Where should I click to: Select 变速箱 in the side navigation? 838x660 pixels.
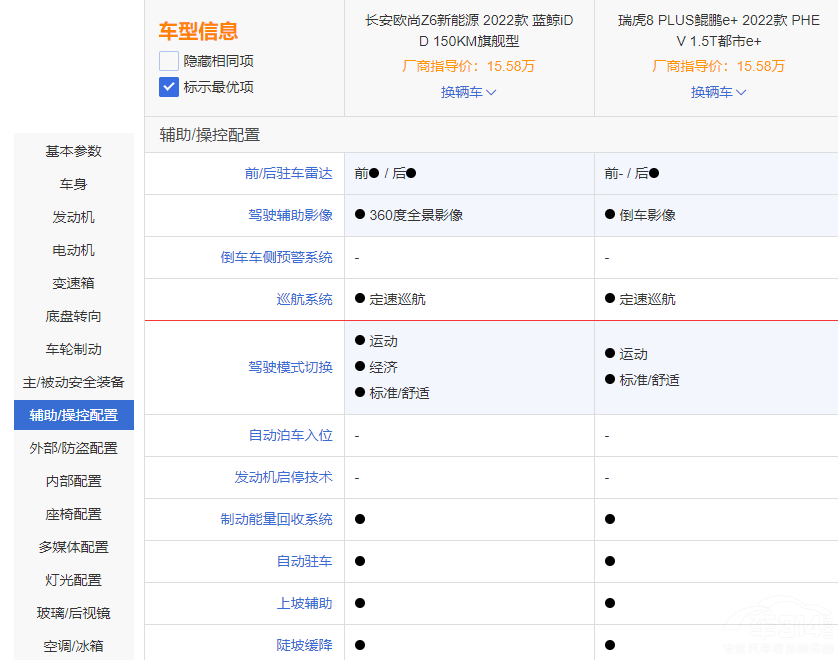[x=73, y=283]
